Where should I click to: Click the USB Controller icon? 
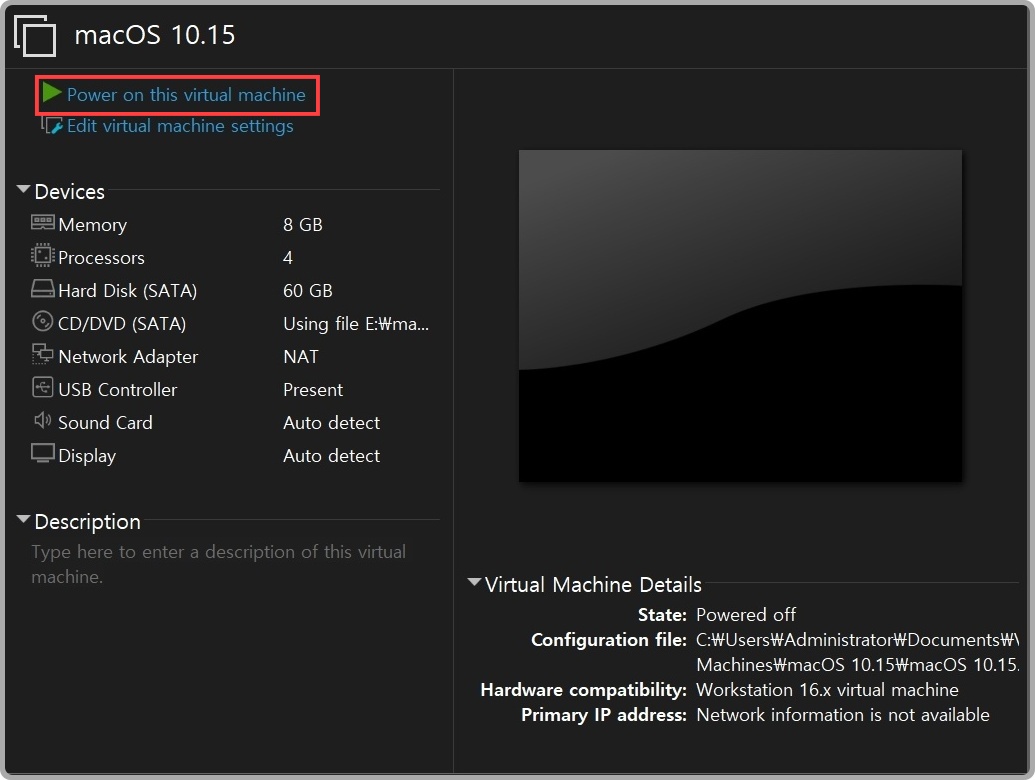tap(42, 387)
